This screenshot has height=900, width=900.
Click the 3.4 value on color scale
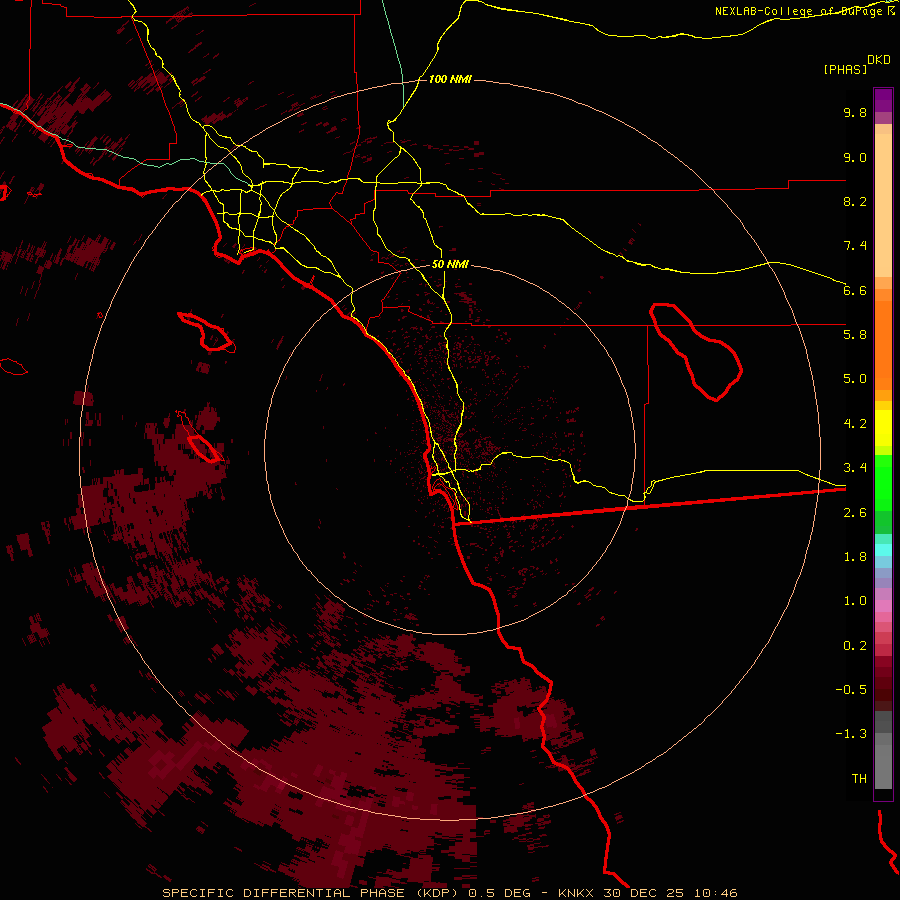coord(855,468)
